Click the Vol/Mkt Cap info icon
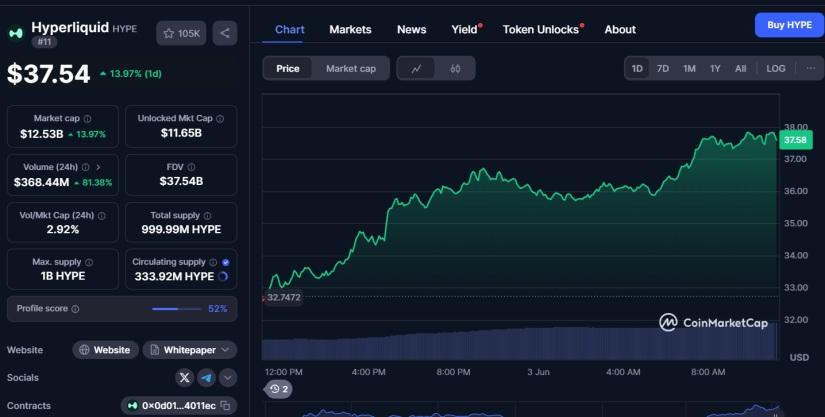This screenshot has width=825, height=417. (102, 216)
